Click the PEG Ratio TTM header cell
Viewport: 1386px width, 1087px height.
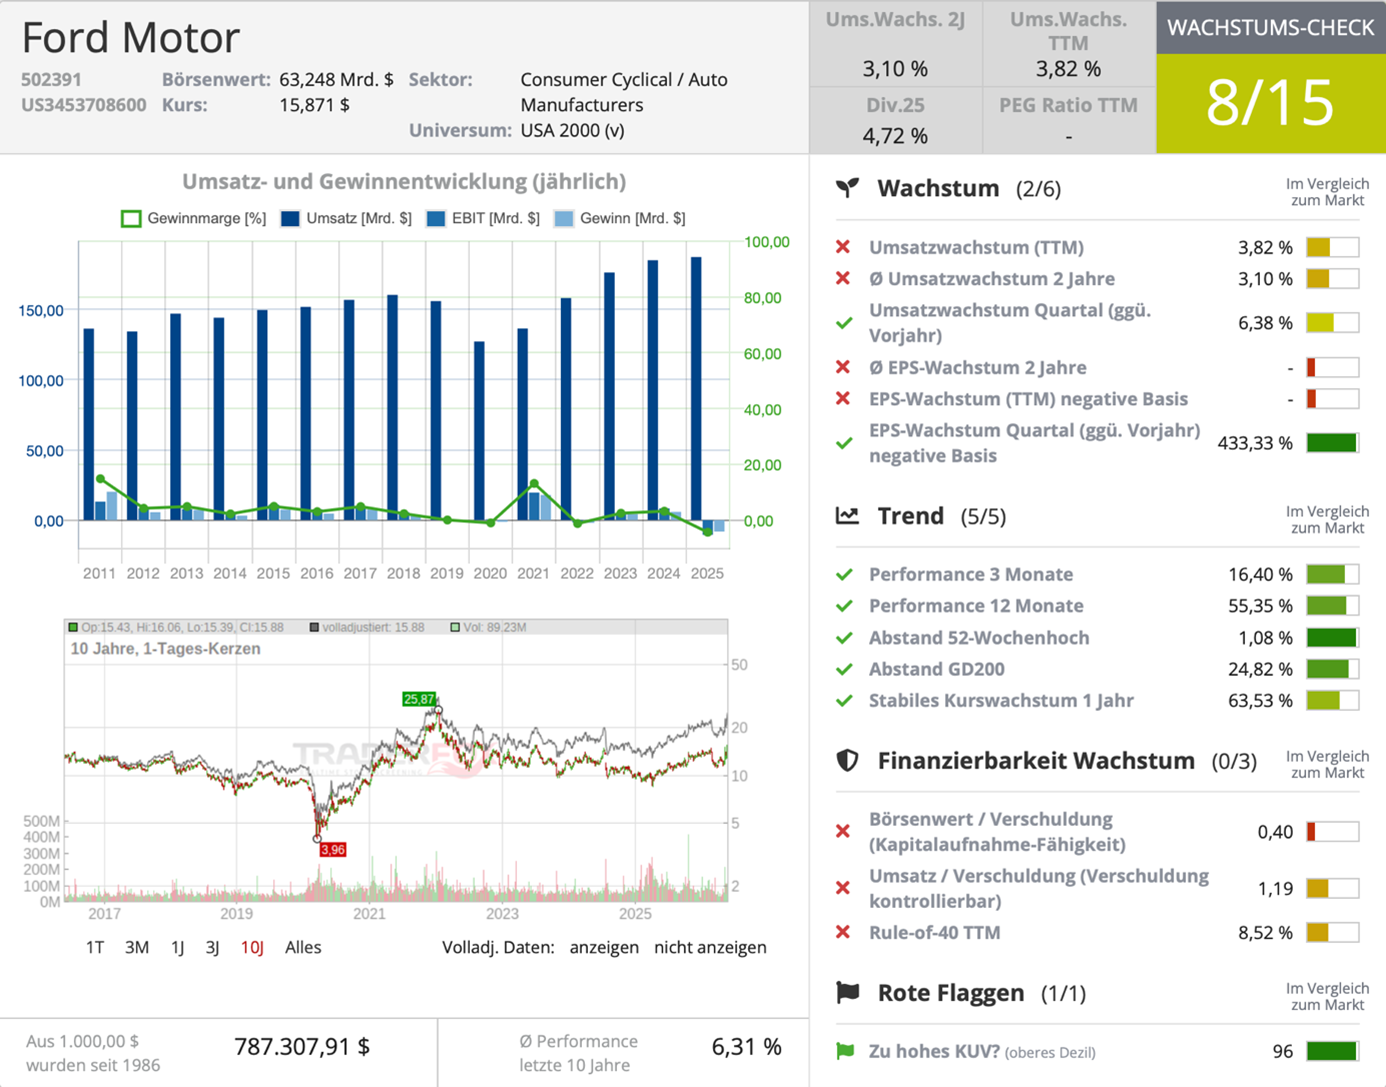click(x=1069, y=105)
